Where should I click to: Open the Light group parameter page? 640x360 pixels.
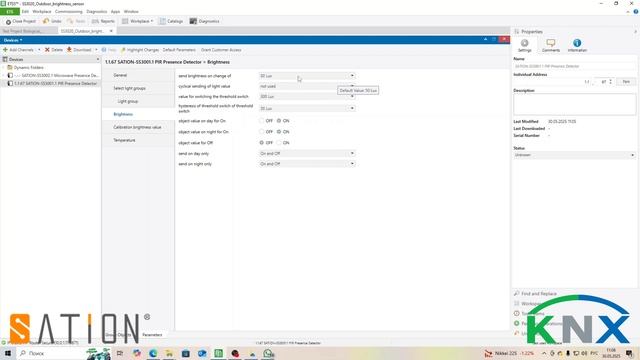pyautogui.click(x=128, y=101)
